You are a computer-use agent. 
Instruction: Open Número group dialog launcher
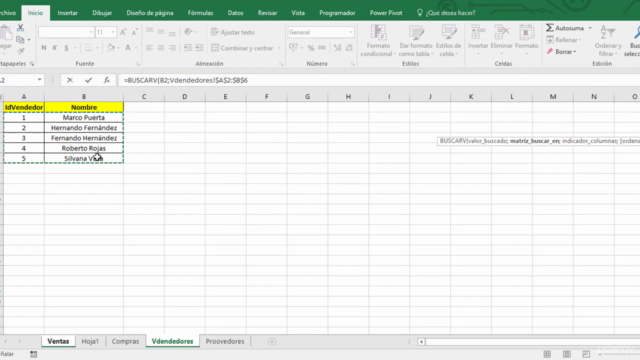(x=353, y=64)
